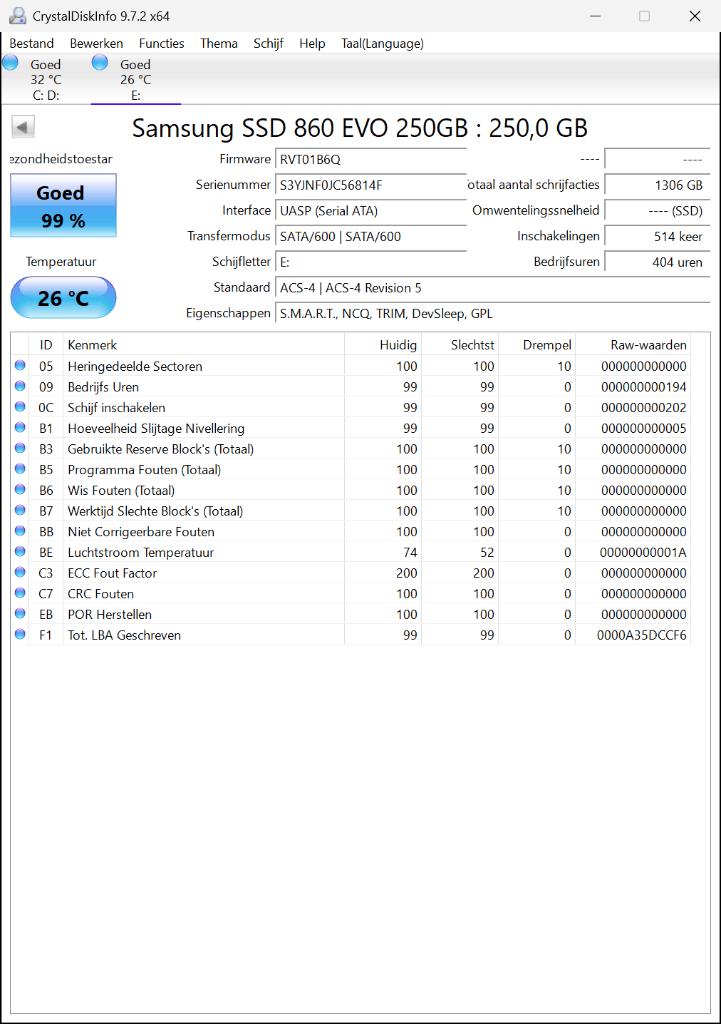
Task: Open the Bestand menu
Action: 31,43
